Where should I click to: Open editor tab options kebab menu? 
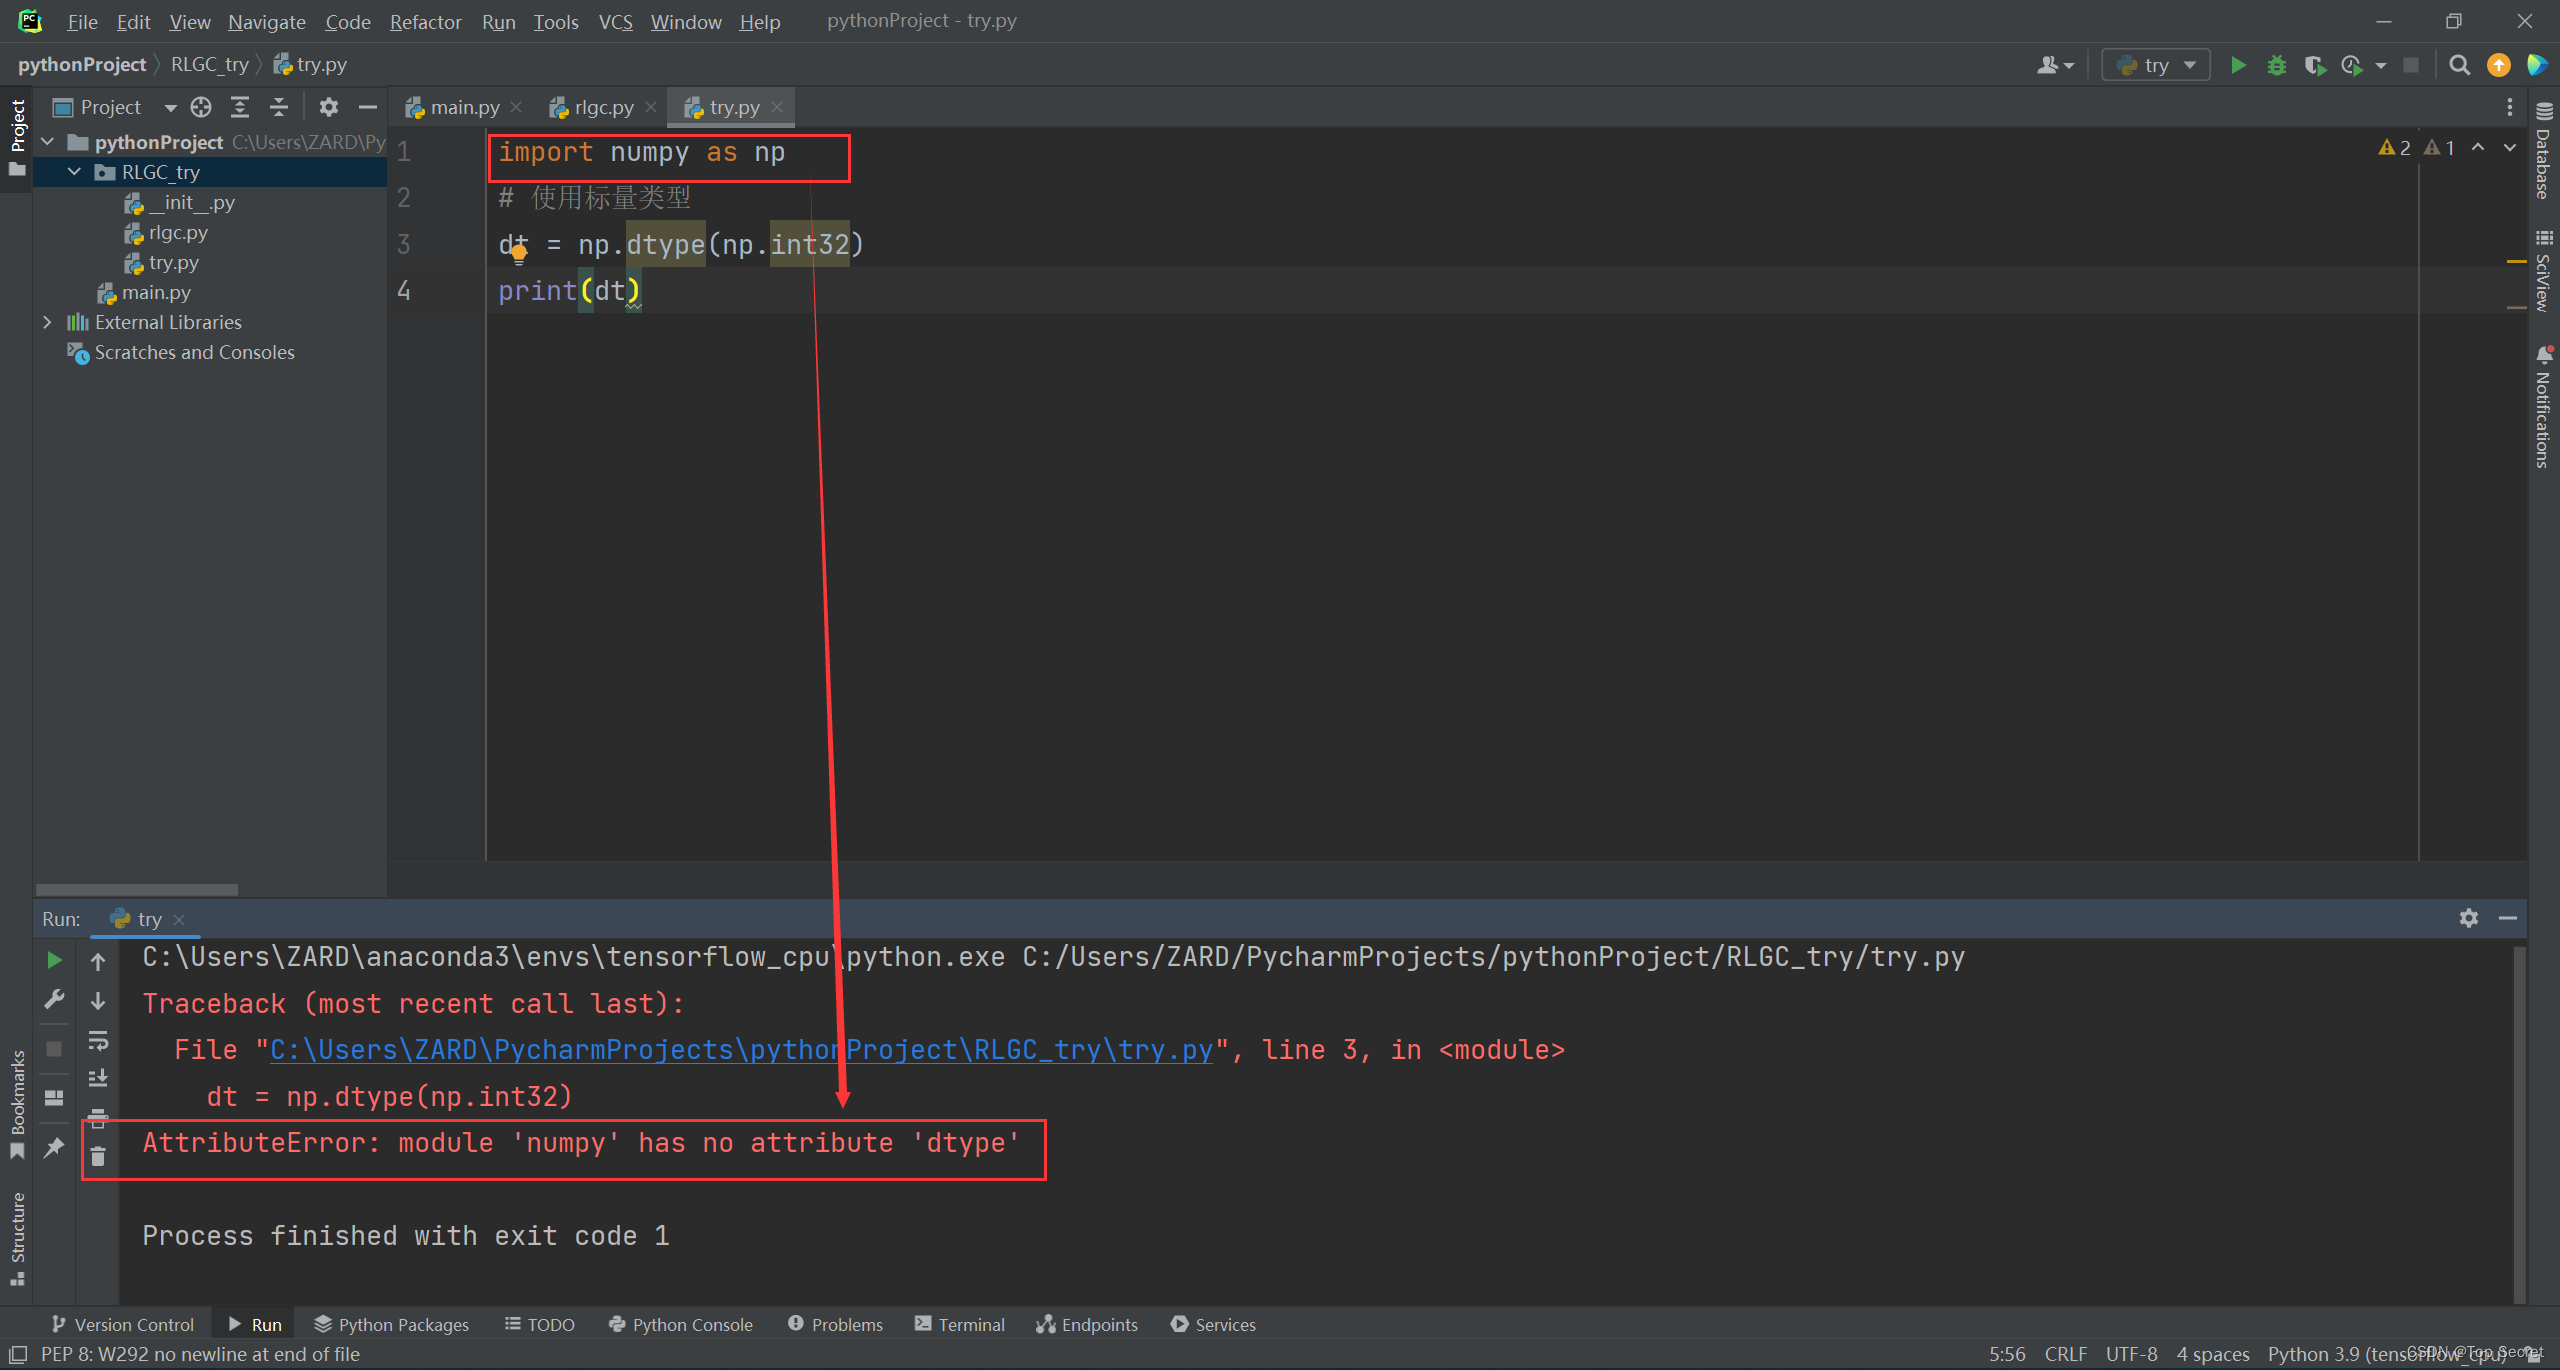tap(2509, 107)
